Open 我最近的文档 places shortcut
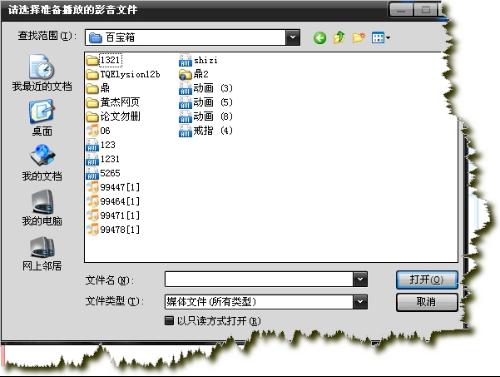The height and width of the screenshot is (377, 500). click(42, 73)
